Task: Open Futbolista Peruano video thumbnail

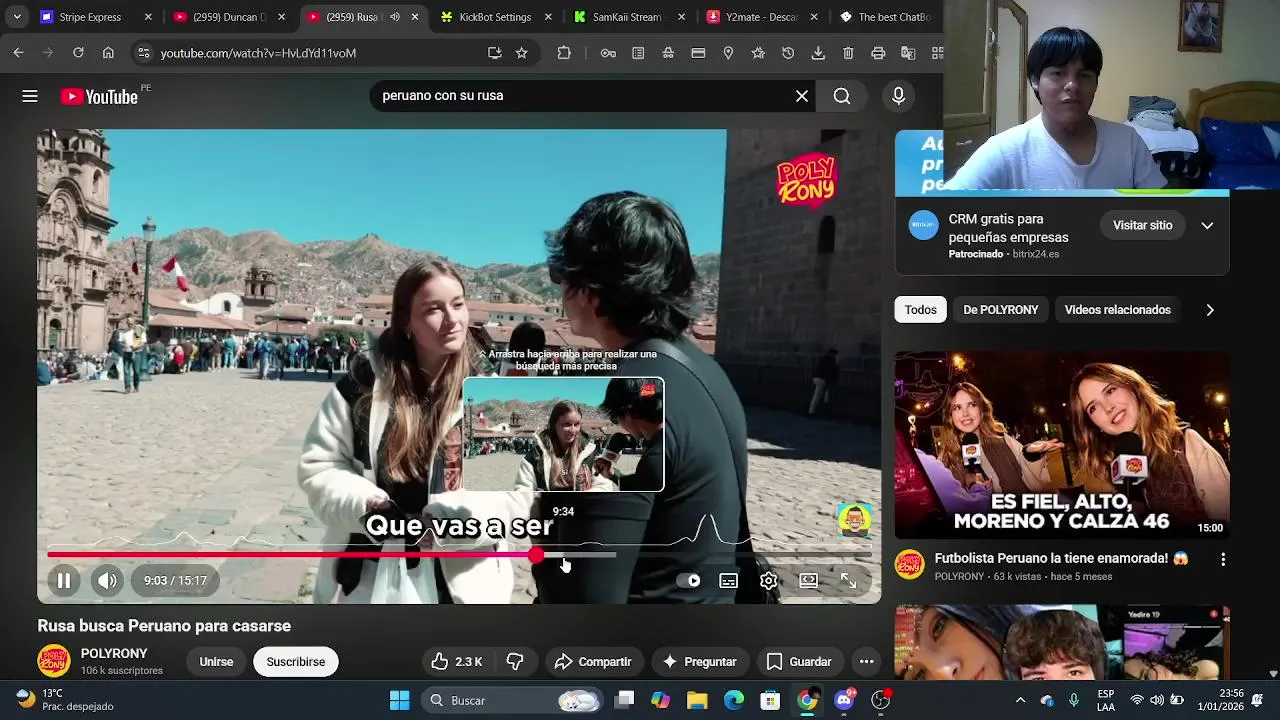Action: (x=1062, y=445)
